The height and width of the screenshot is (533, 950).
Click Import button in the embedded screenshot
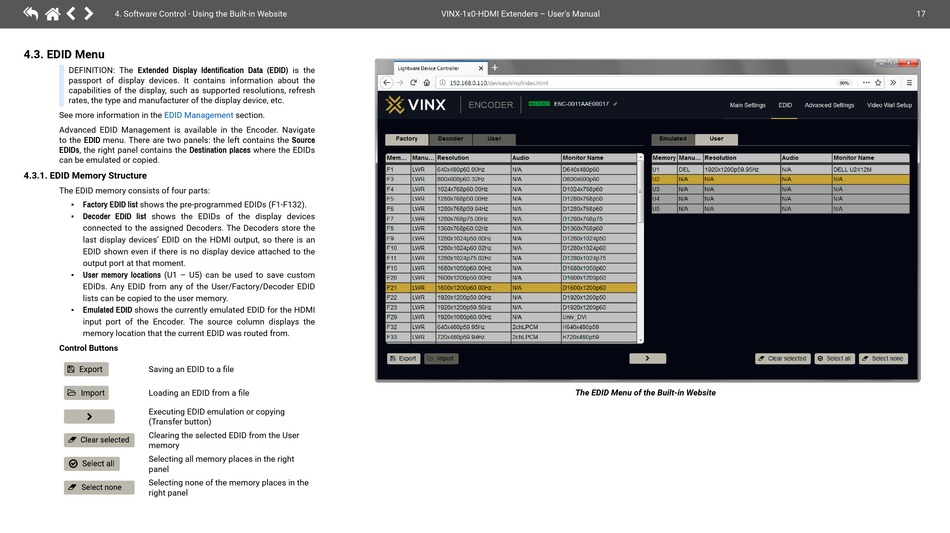441,359
